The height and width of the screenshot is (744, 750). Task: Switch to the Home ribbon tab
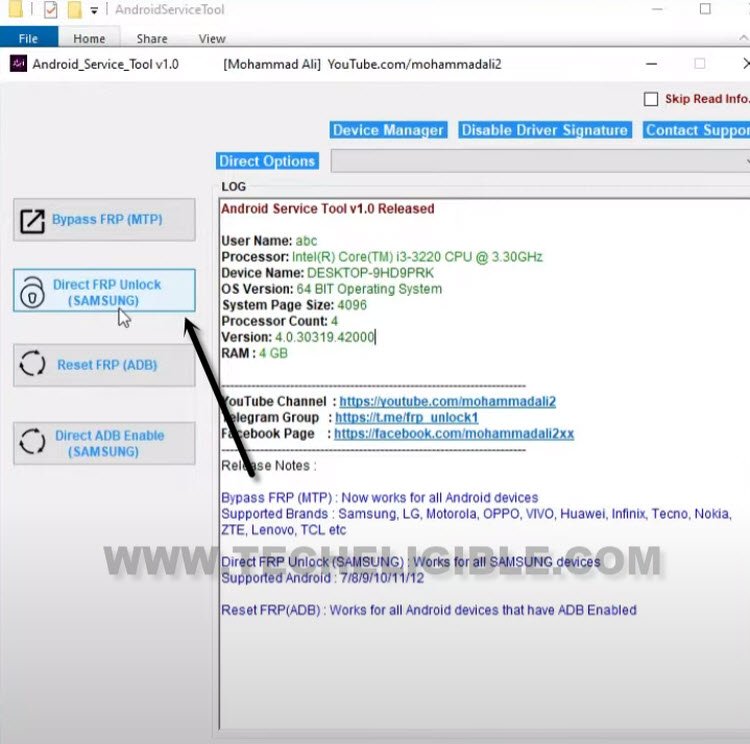[x=89, y=38]
